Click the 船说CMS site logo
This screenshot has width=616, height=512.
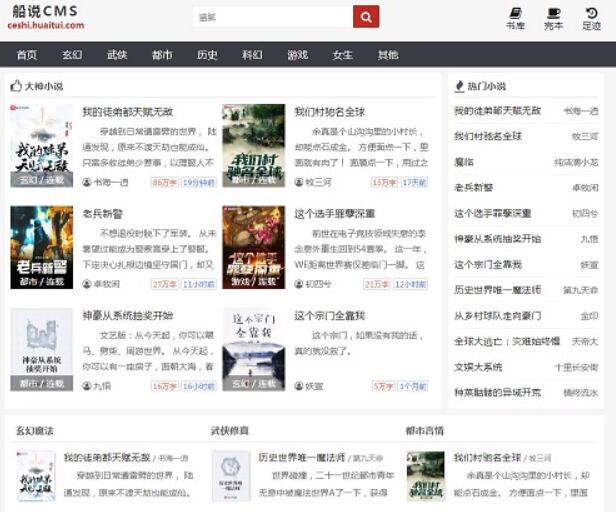coord(46,17)
